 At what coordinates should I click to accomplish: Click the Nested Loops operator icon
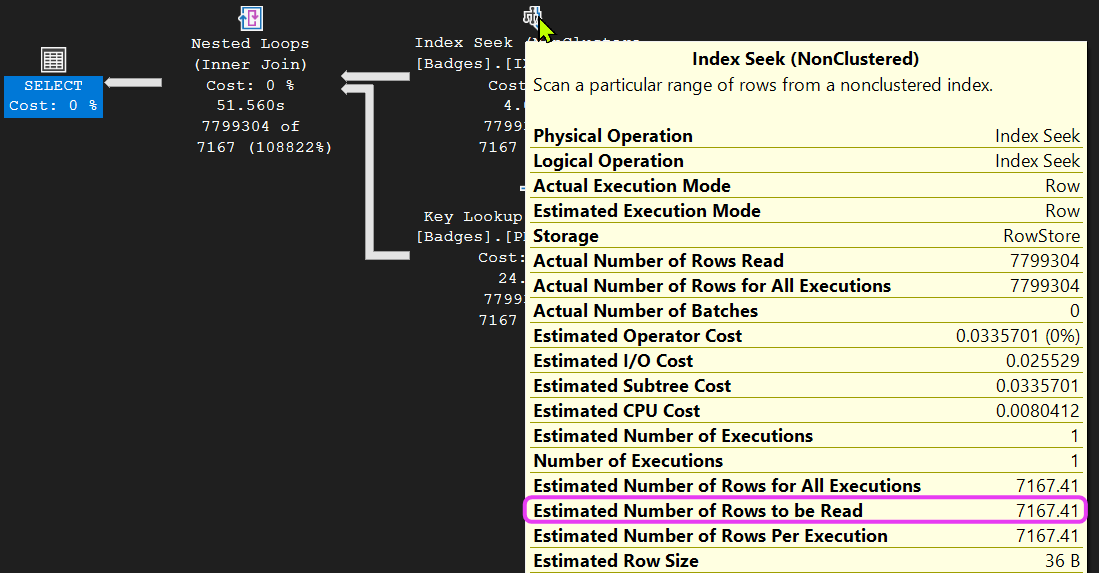point(250,18)
